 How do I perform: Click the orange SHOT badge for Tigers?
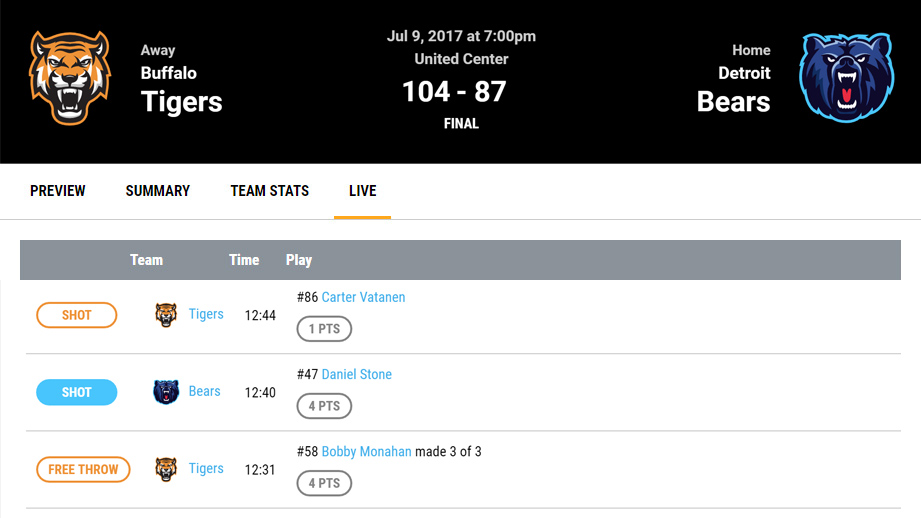(77, 315)
